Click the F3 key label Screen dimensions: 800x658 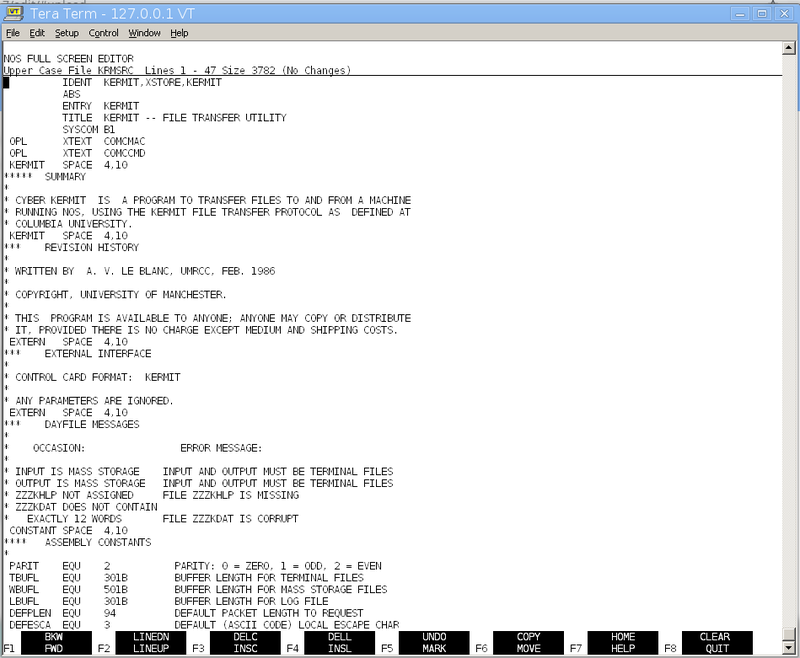198,649
